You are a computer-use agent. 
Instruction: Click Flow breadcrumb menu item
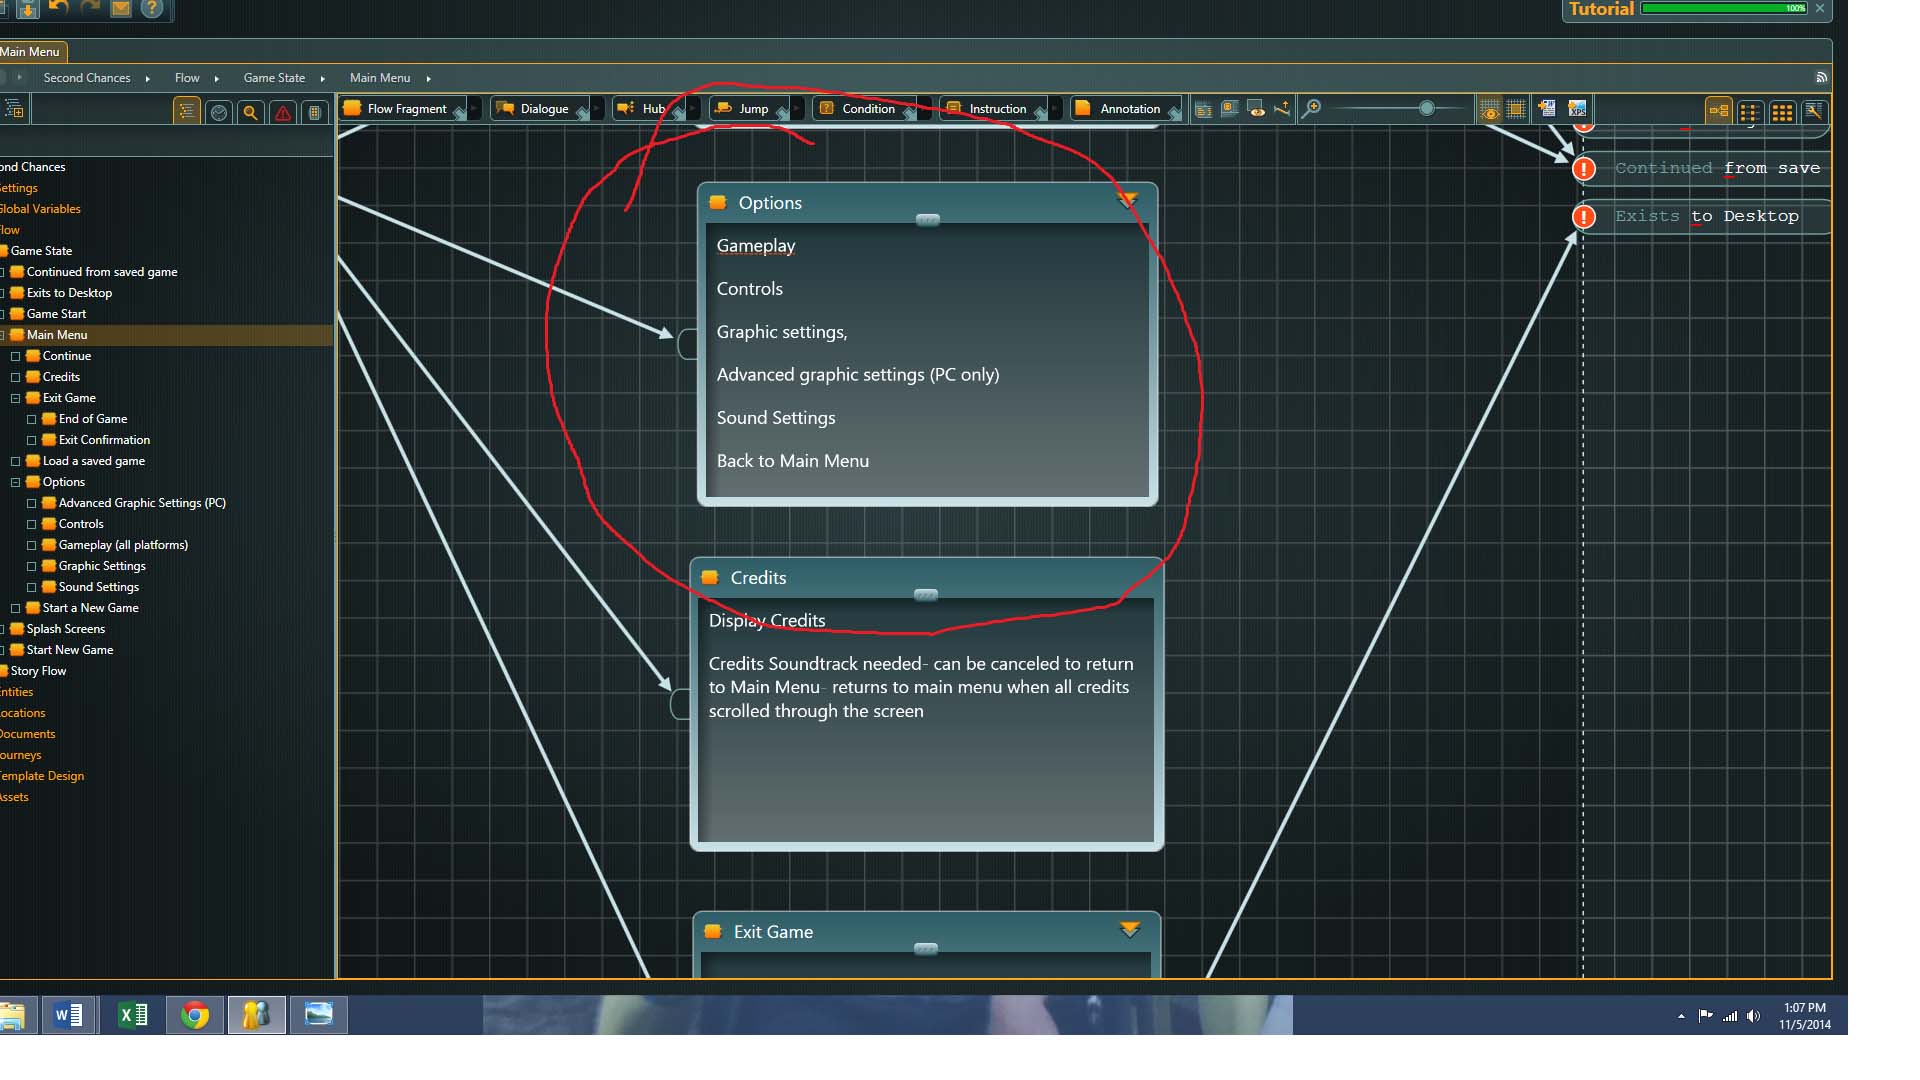[187, 76]
